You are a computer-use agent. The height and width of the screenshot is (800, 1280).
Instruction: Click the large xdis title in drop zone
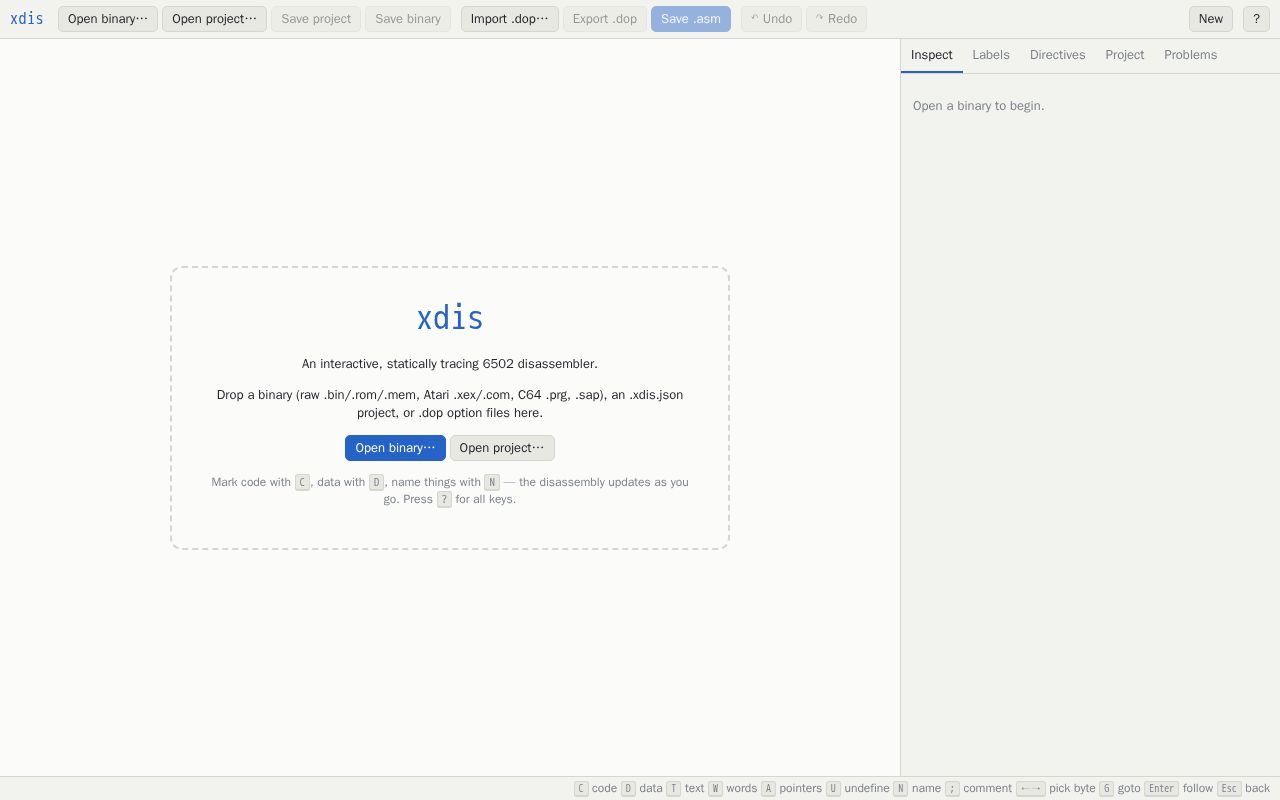click(450, 318)
